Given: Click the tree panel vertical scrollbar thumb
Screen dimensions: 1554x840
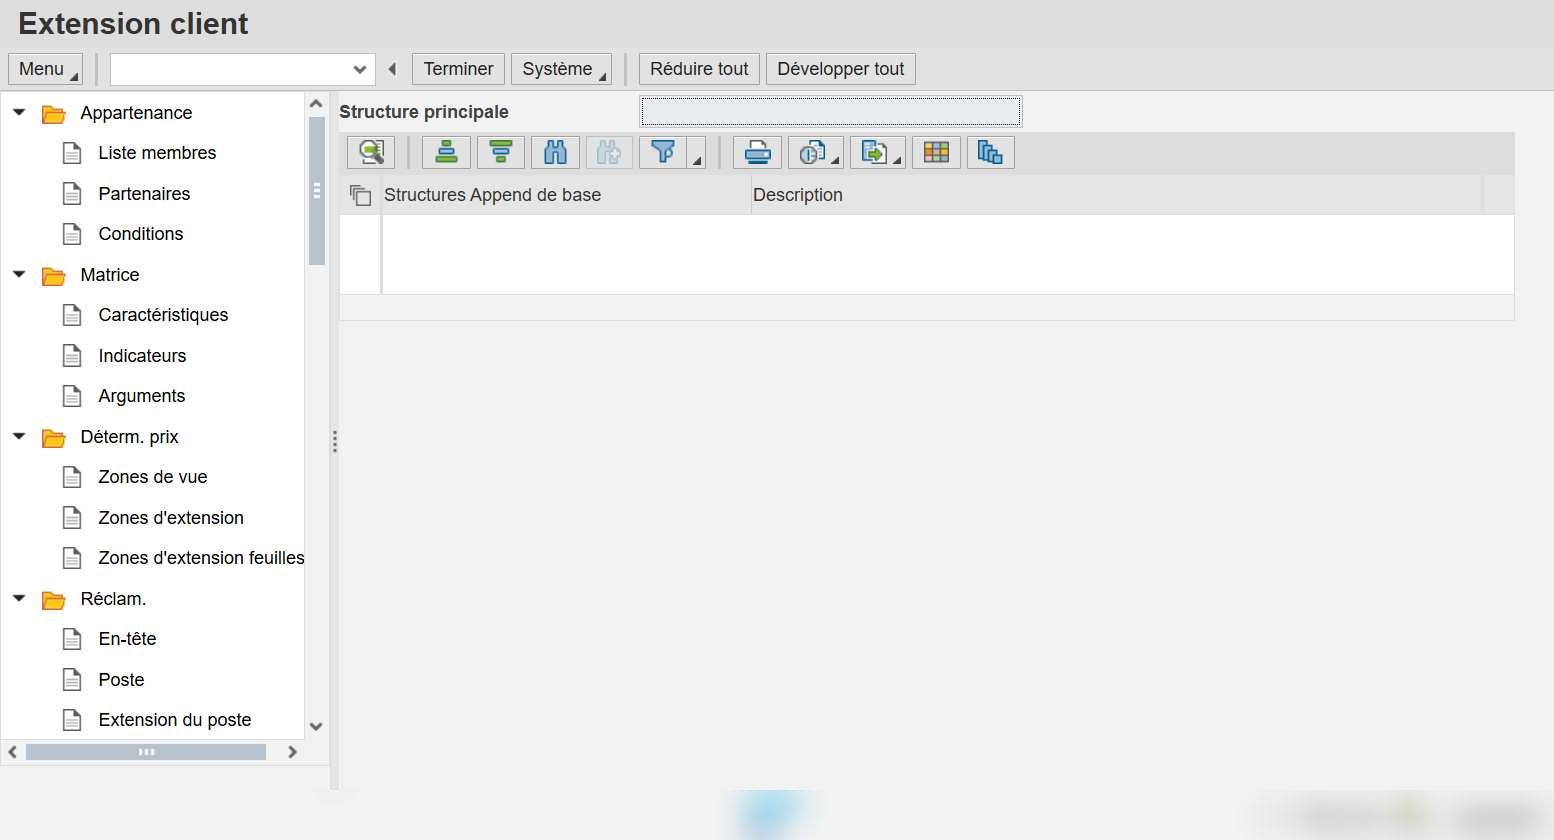Looking at the screenshot, I should coord(317,191).
